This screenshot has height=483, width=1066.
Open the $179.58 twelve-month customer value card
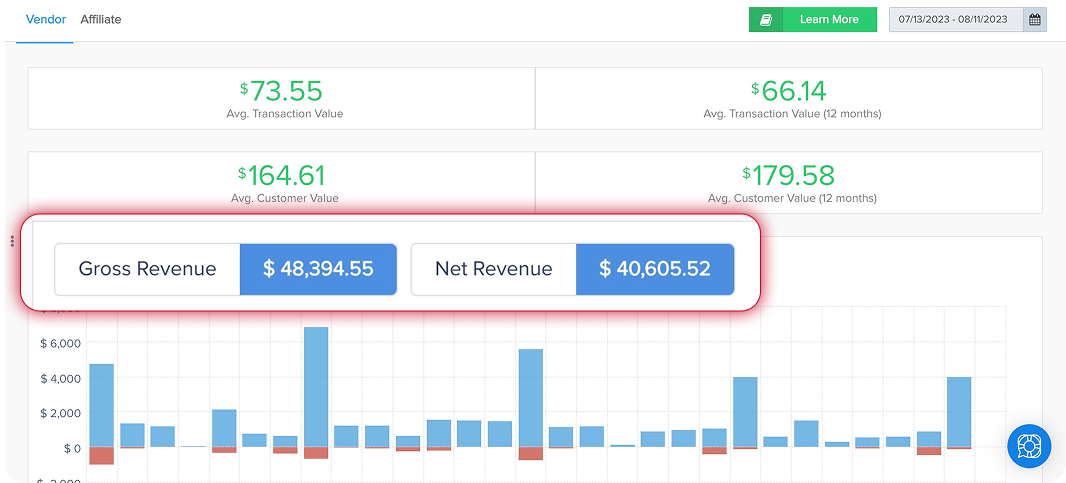coord(789,181)
